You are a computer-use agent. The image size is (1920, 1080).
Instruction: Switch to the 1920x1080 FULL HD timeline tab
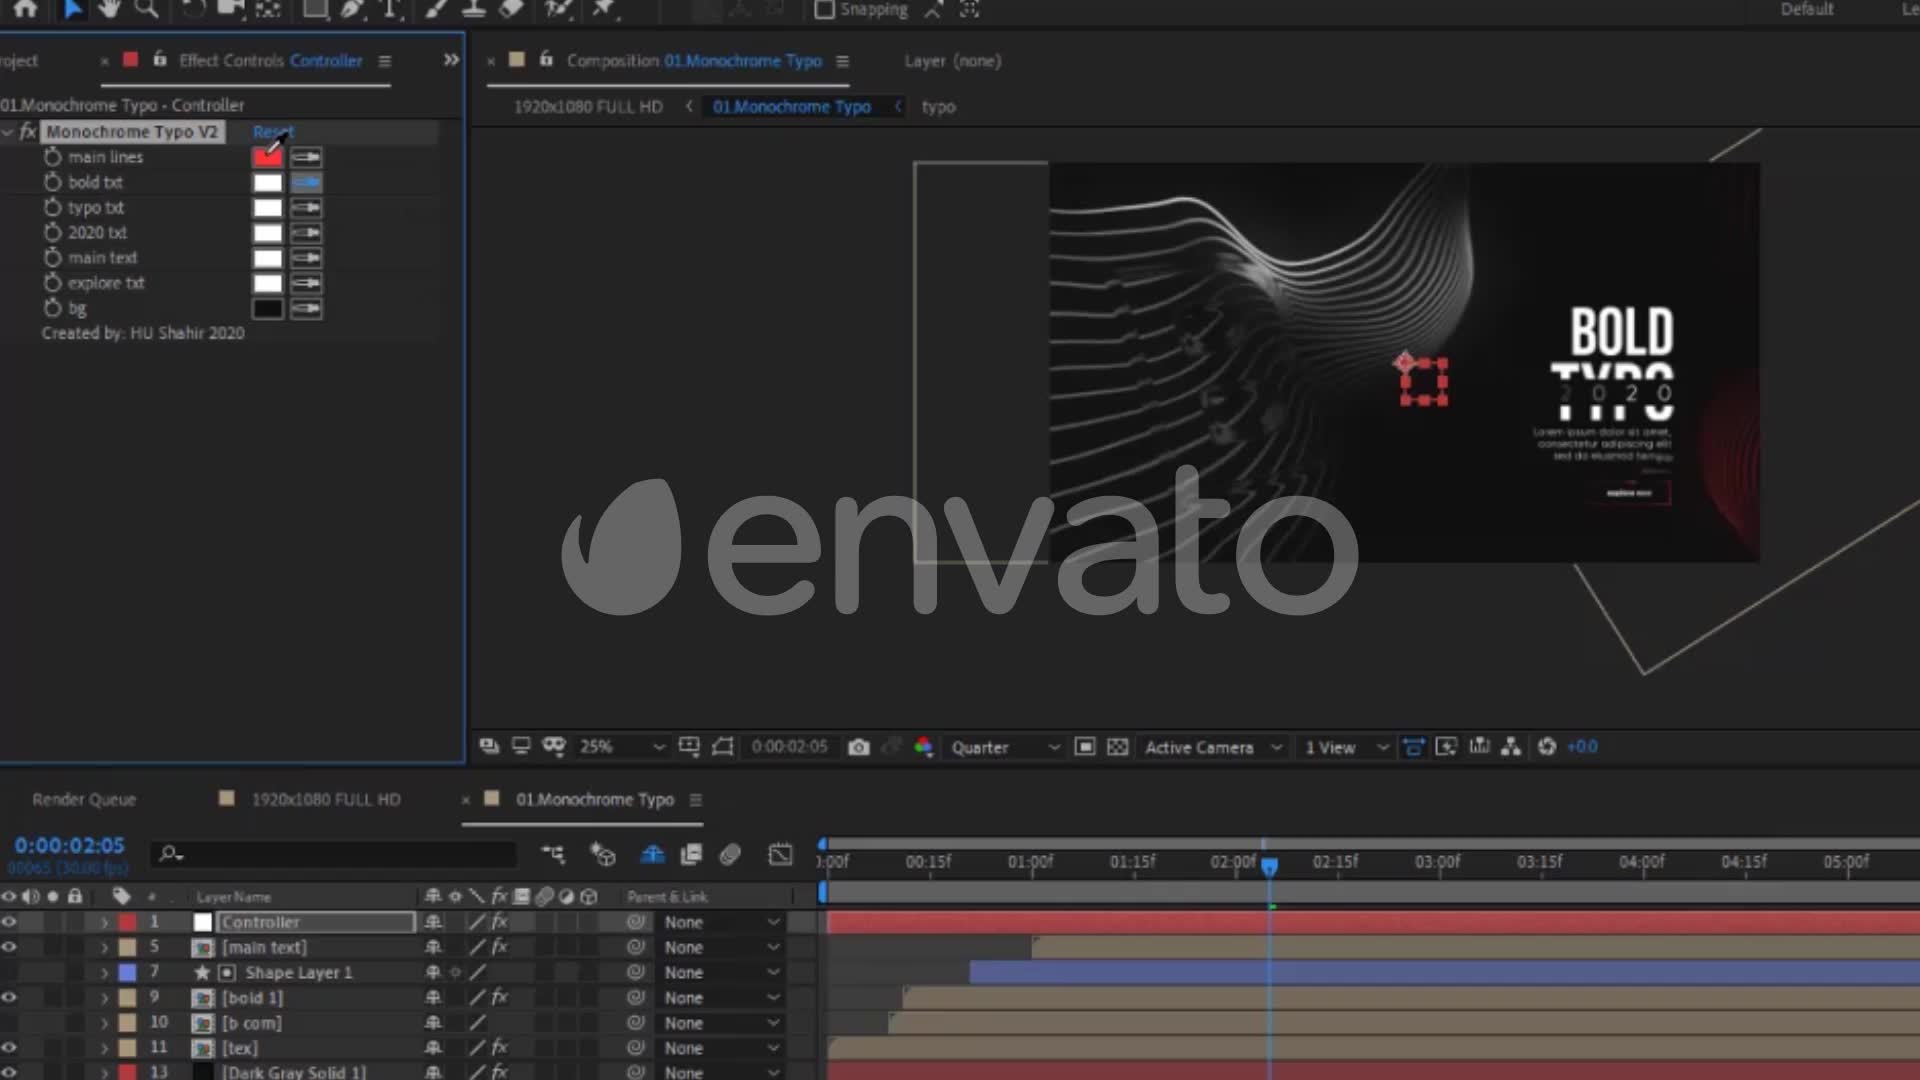326,800
